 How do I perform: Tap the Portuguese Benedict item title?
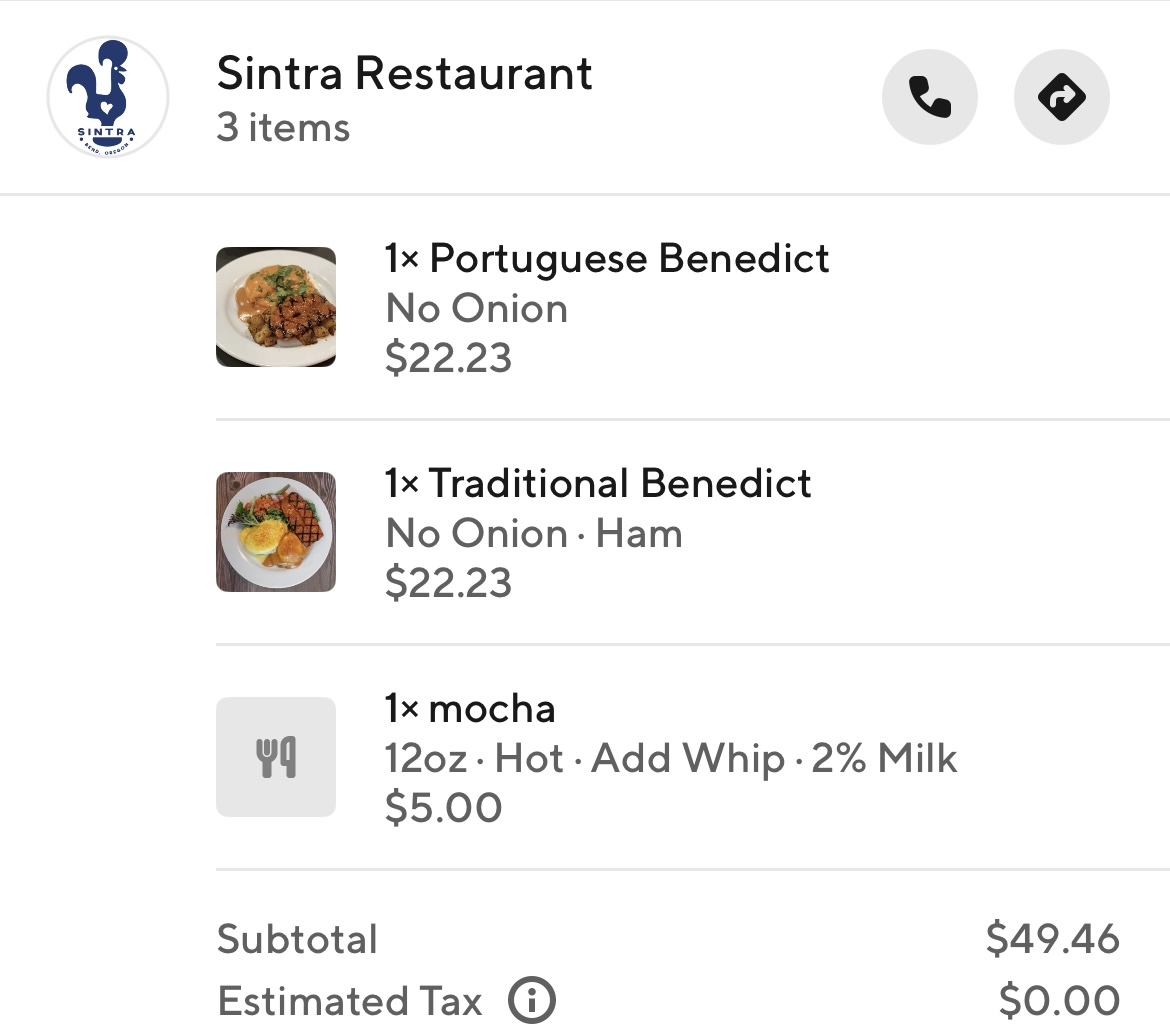pos(607,259)
